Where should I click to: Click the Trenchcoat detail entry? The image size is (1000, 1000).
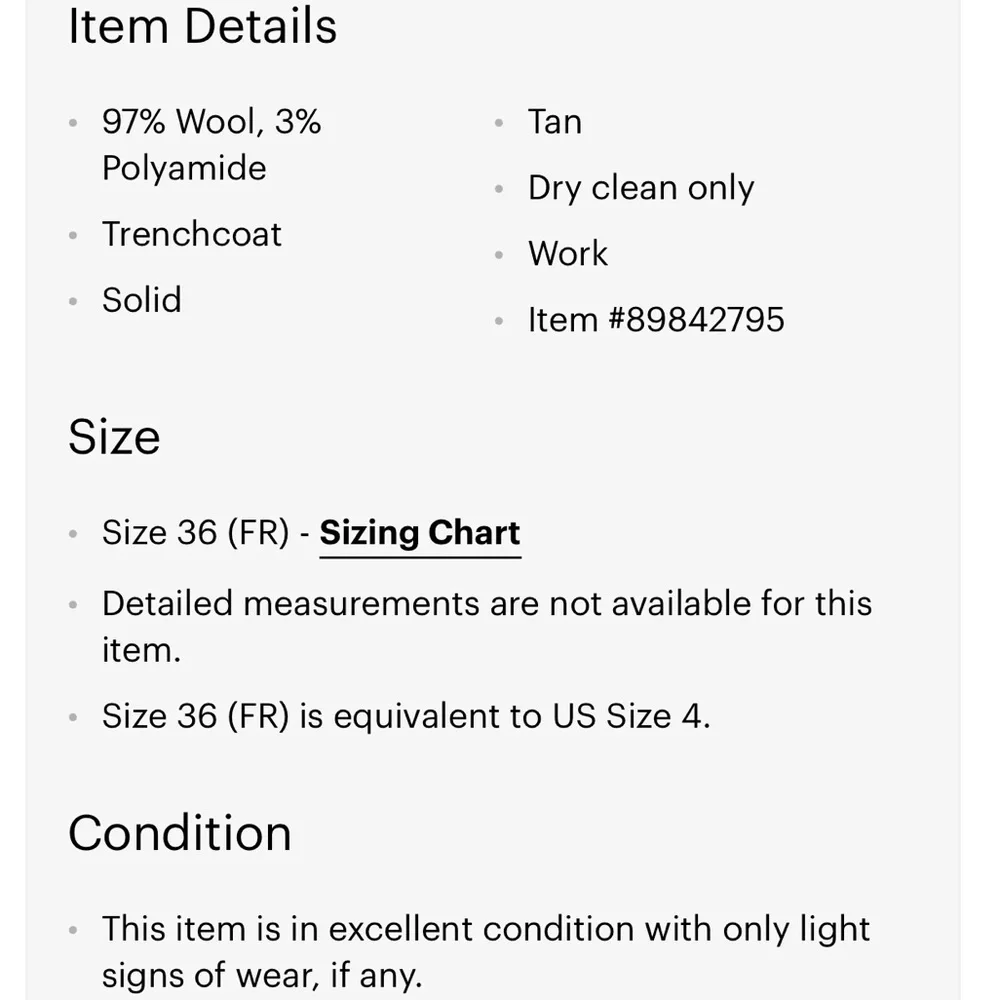pyautogui.click(x=192, y=234)
